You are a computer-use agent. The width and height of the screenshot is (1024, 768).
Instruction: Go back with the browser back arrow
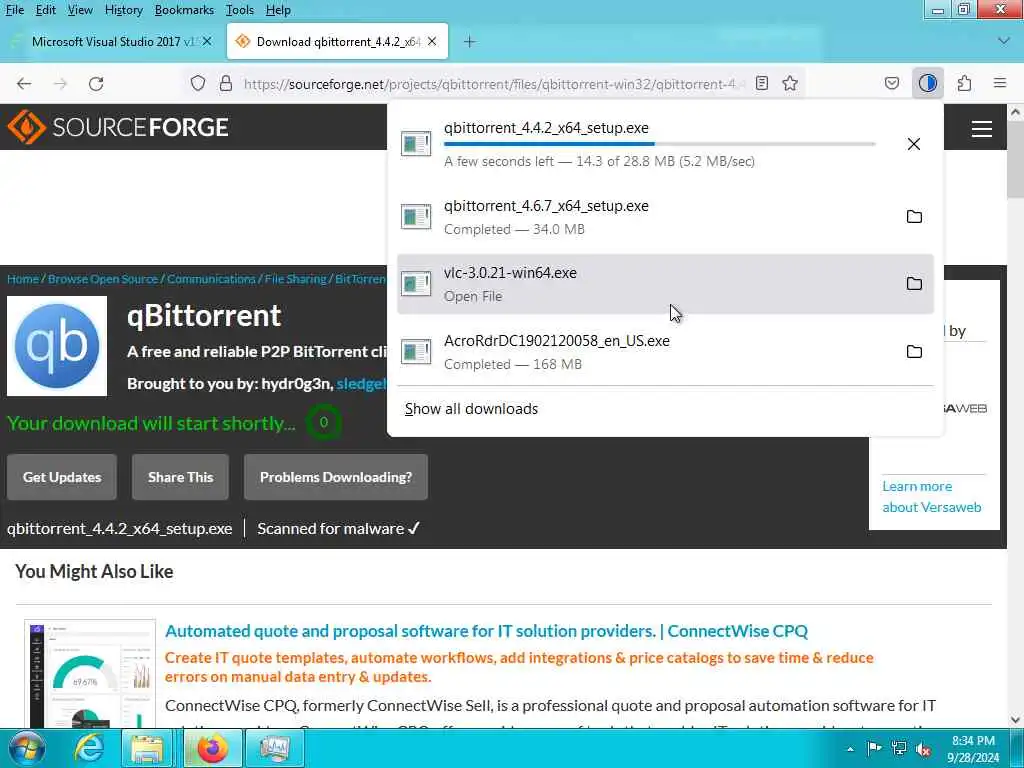pos(24,84)
